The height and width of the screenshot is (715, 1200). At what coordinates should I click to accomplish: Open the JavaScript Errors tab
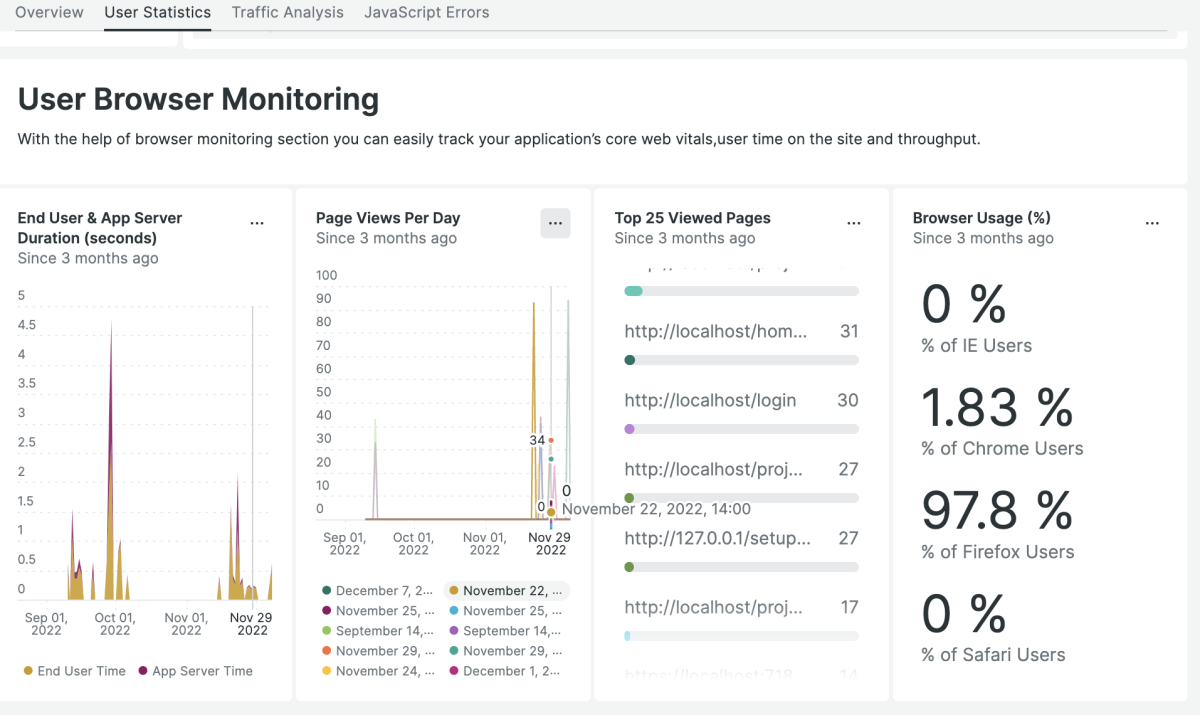click(x=426, y=13)
